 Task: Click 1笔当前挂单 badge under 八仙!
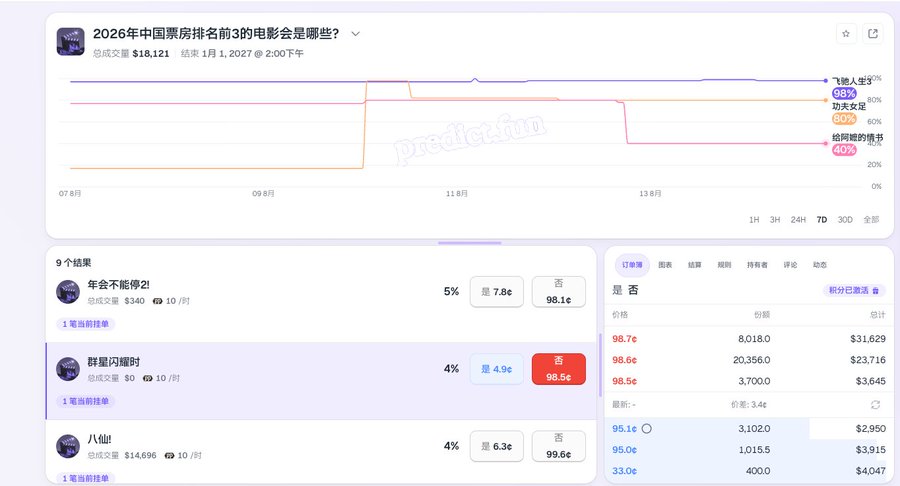pos(86,478)
